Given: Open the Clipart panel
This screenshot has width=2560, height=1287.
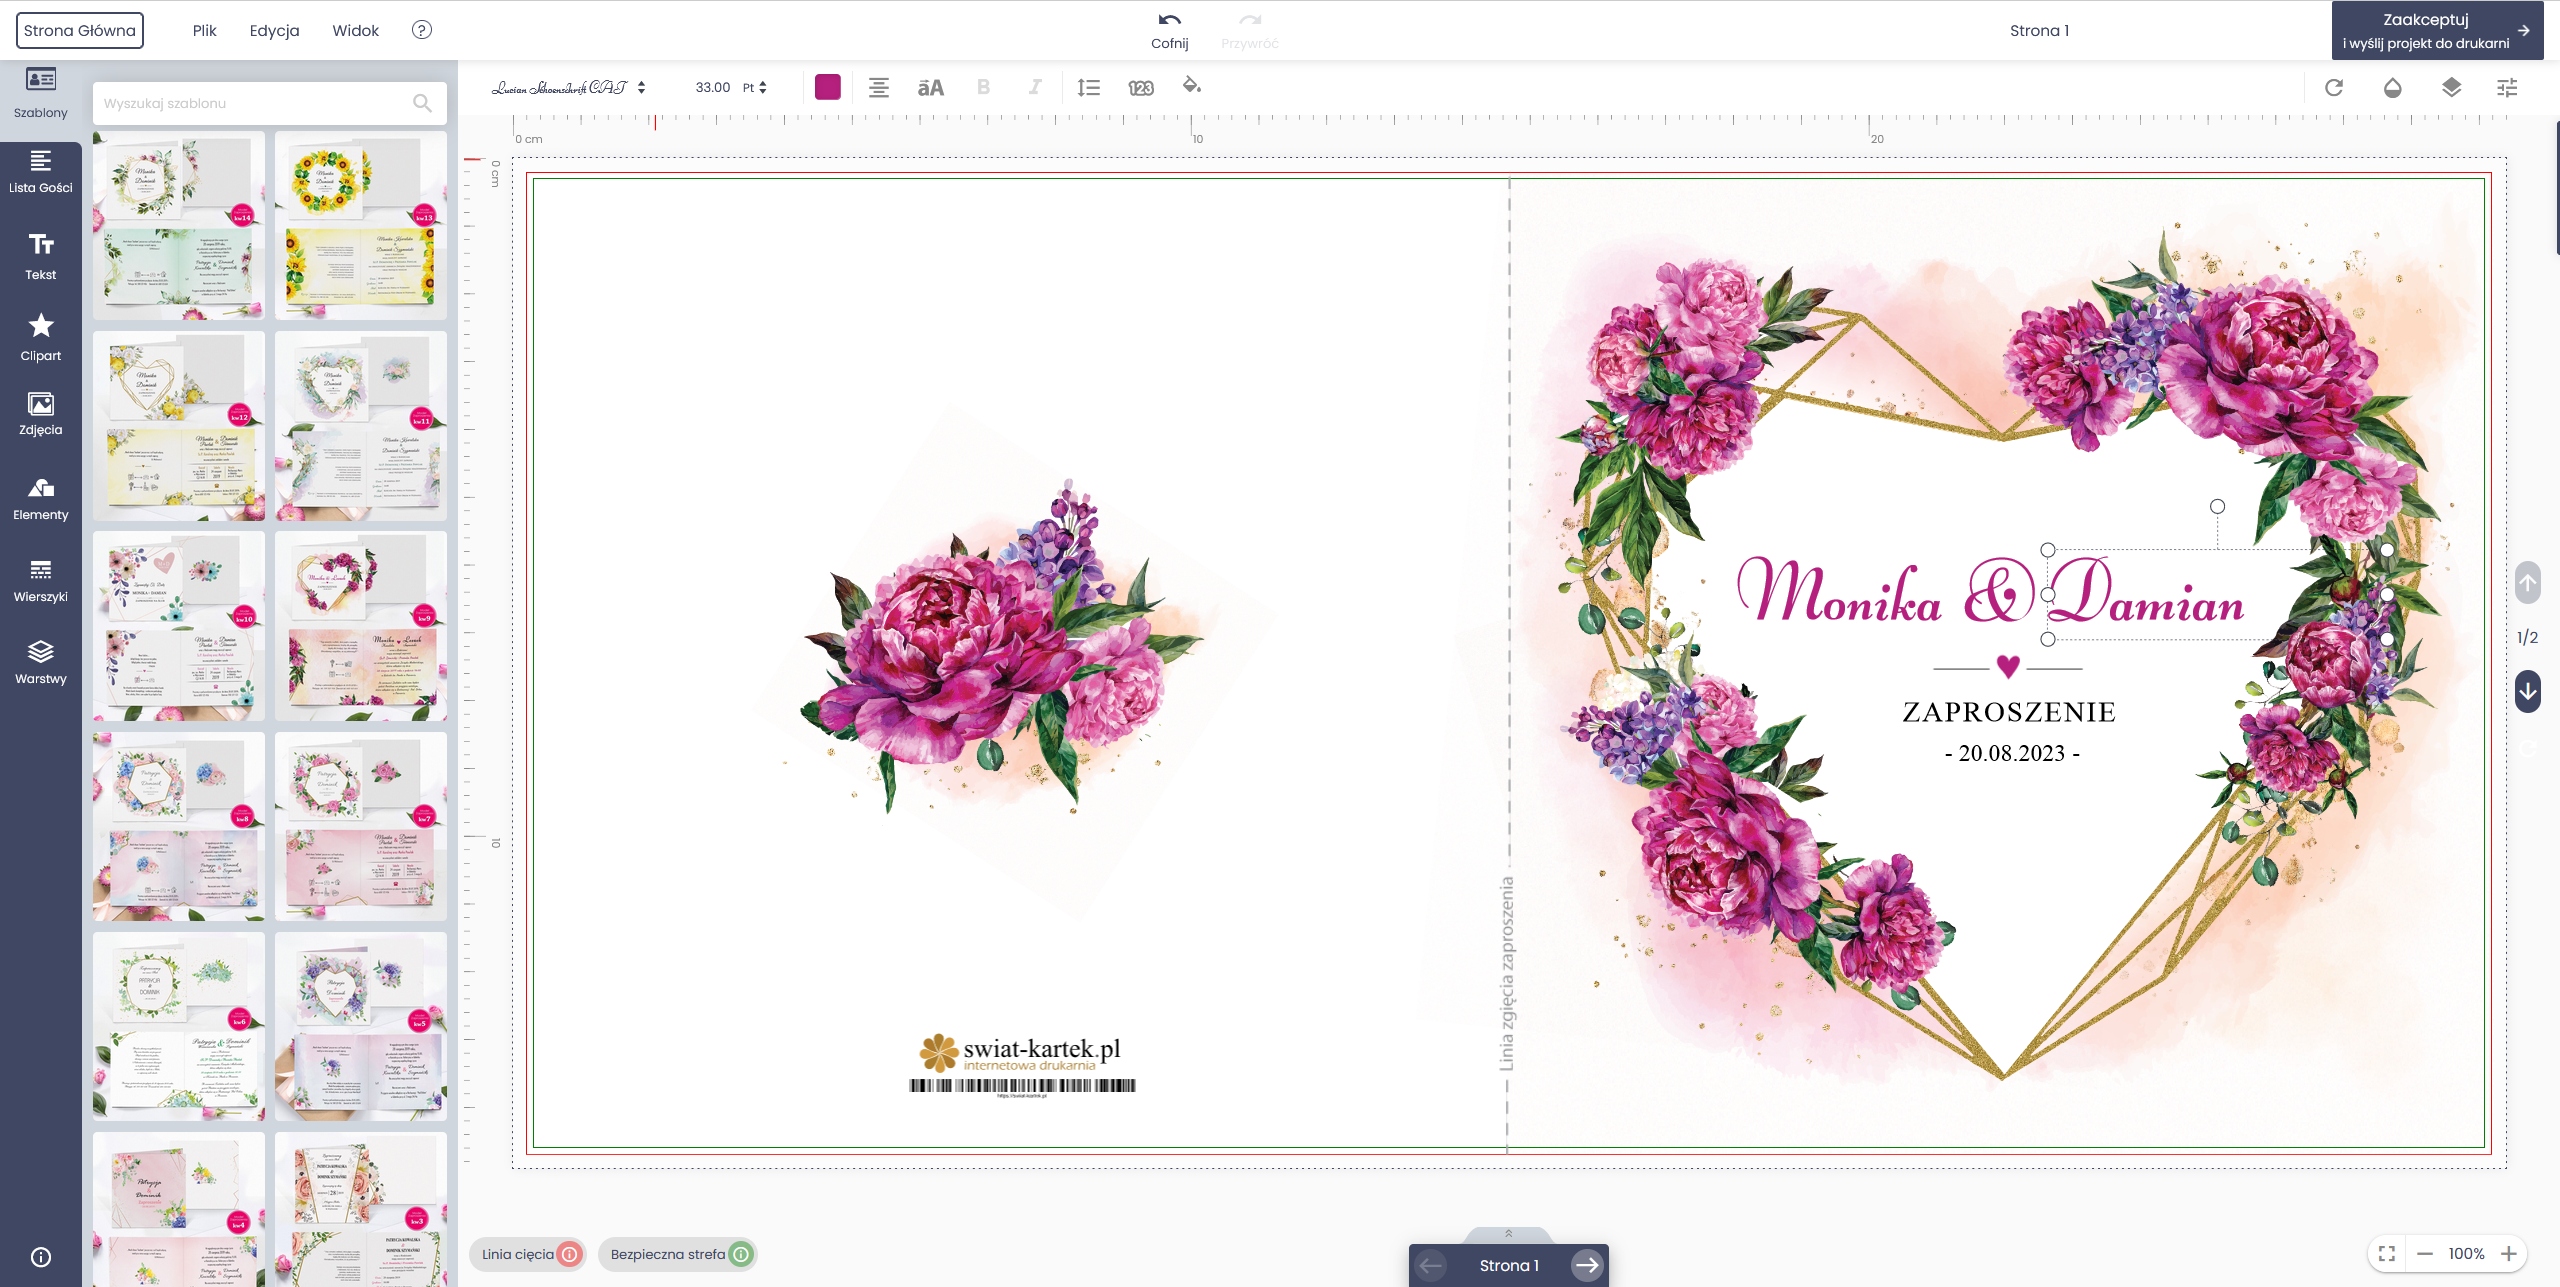Looking at the screenshot, I should (40, 337).
